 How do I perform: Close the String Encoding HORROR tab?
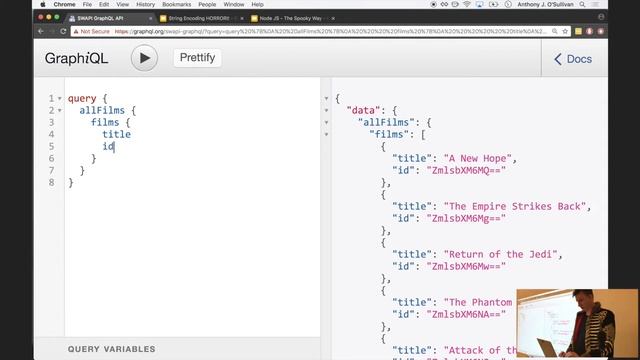(242, 18)
